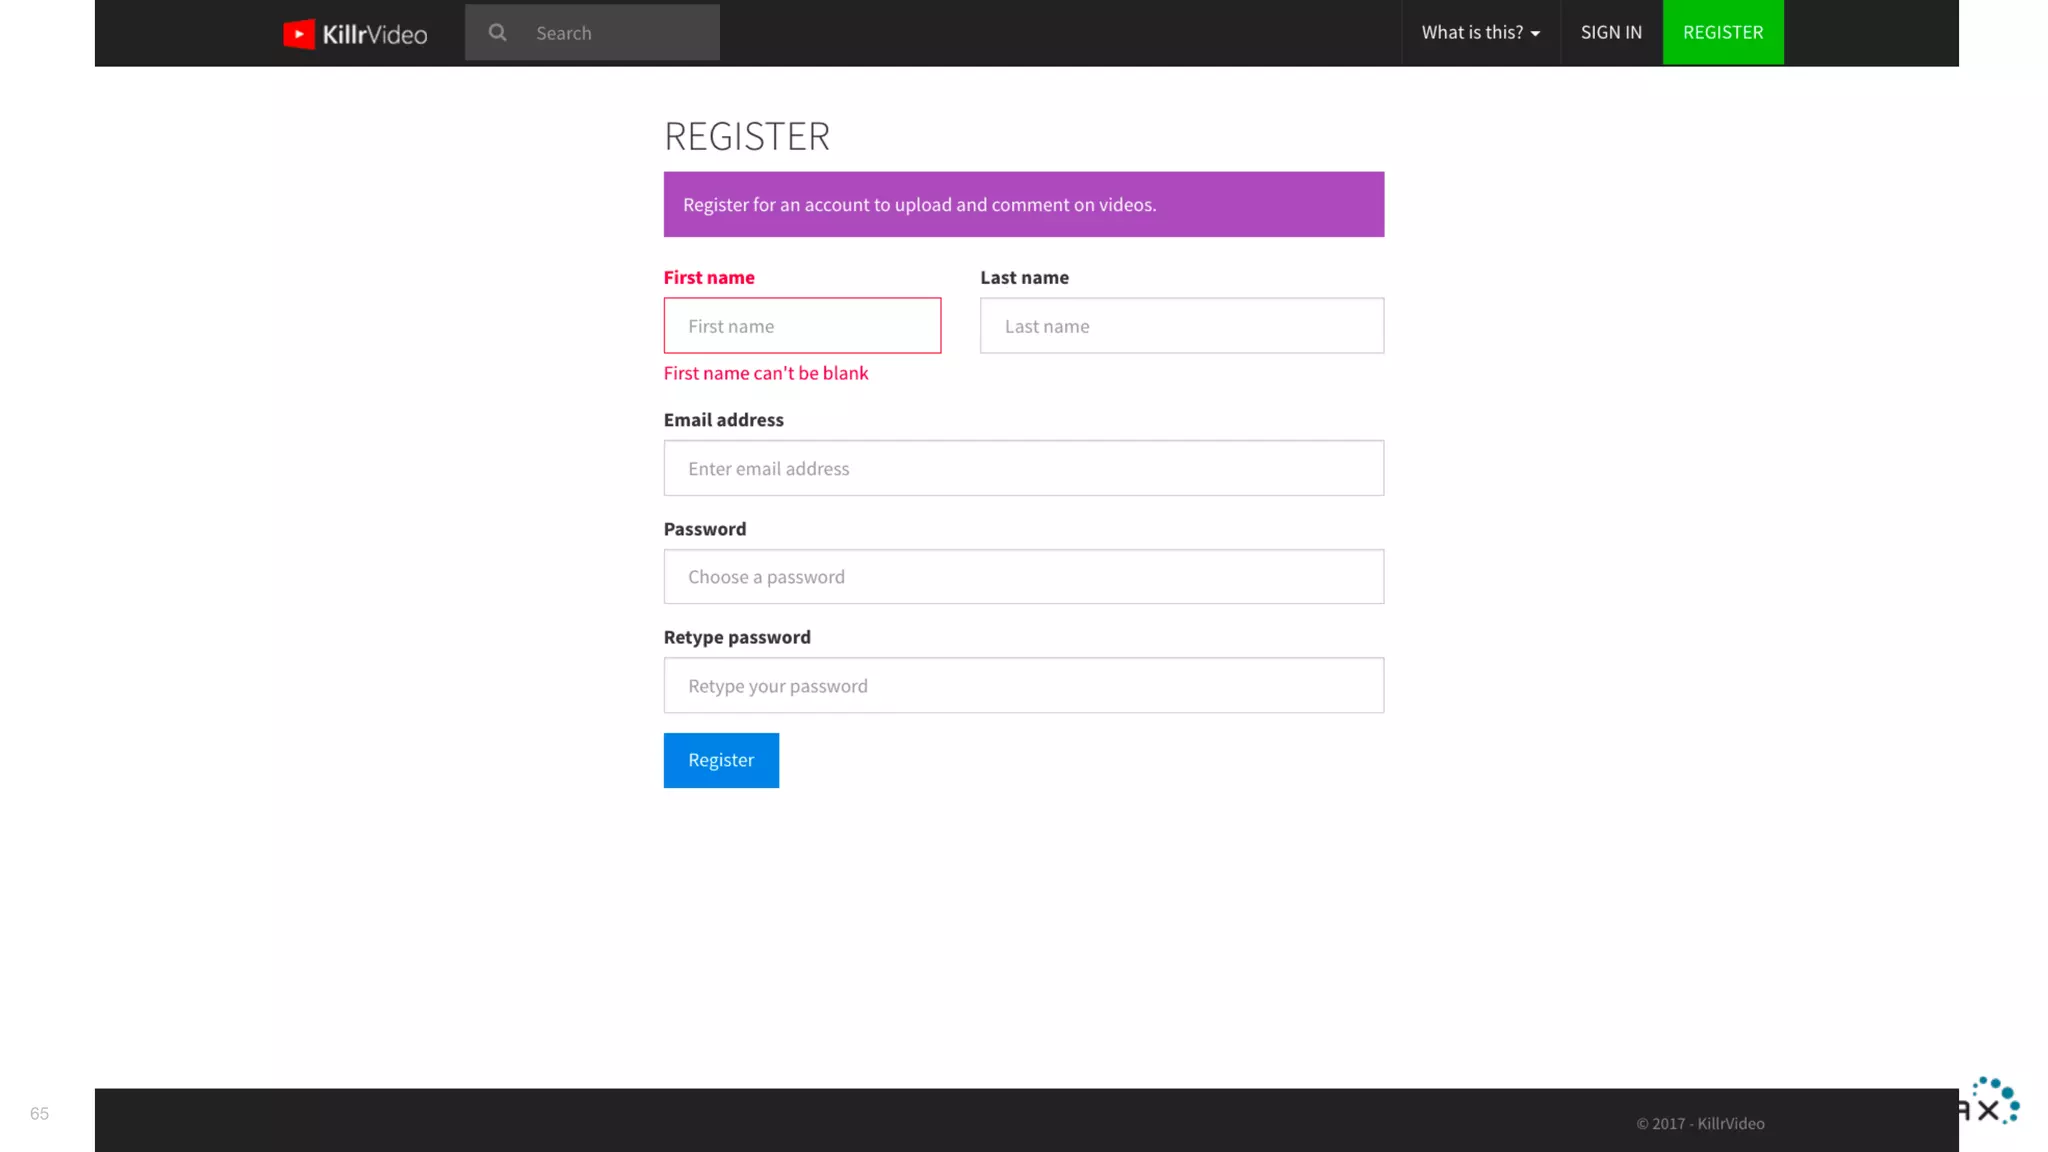The image size is (2048, 1152).
Task: Focus the Email address input
Action: [x=1023, y=468]
